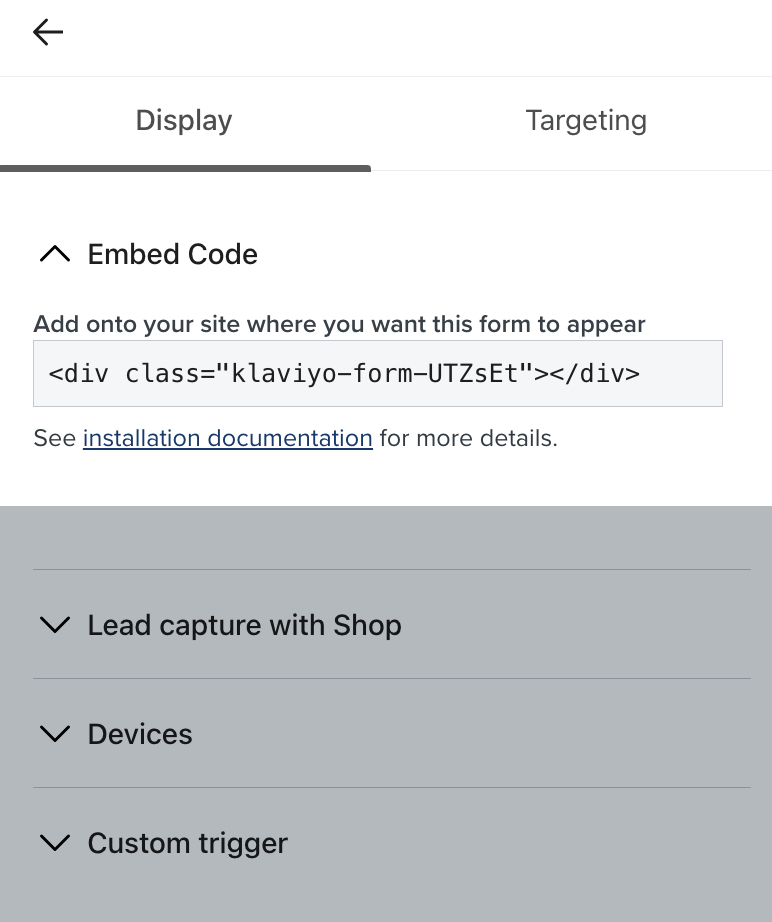This screenshot has width=772, height=922.
Task: Switch to the Targeting tab
Action: click(x=586, y=120)
